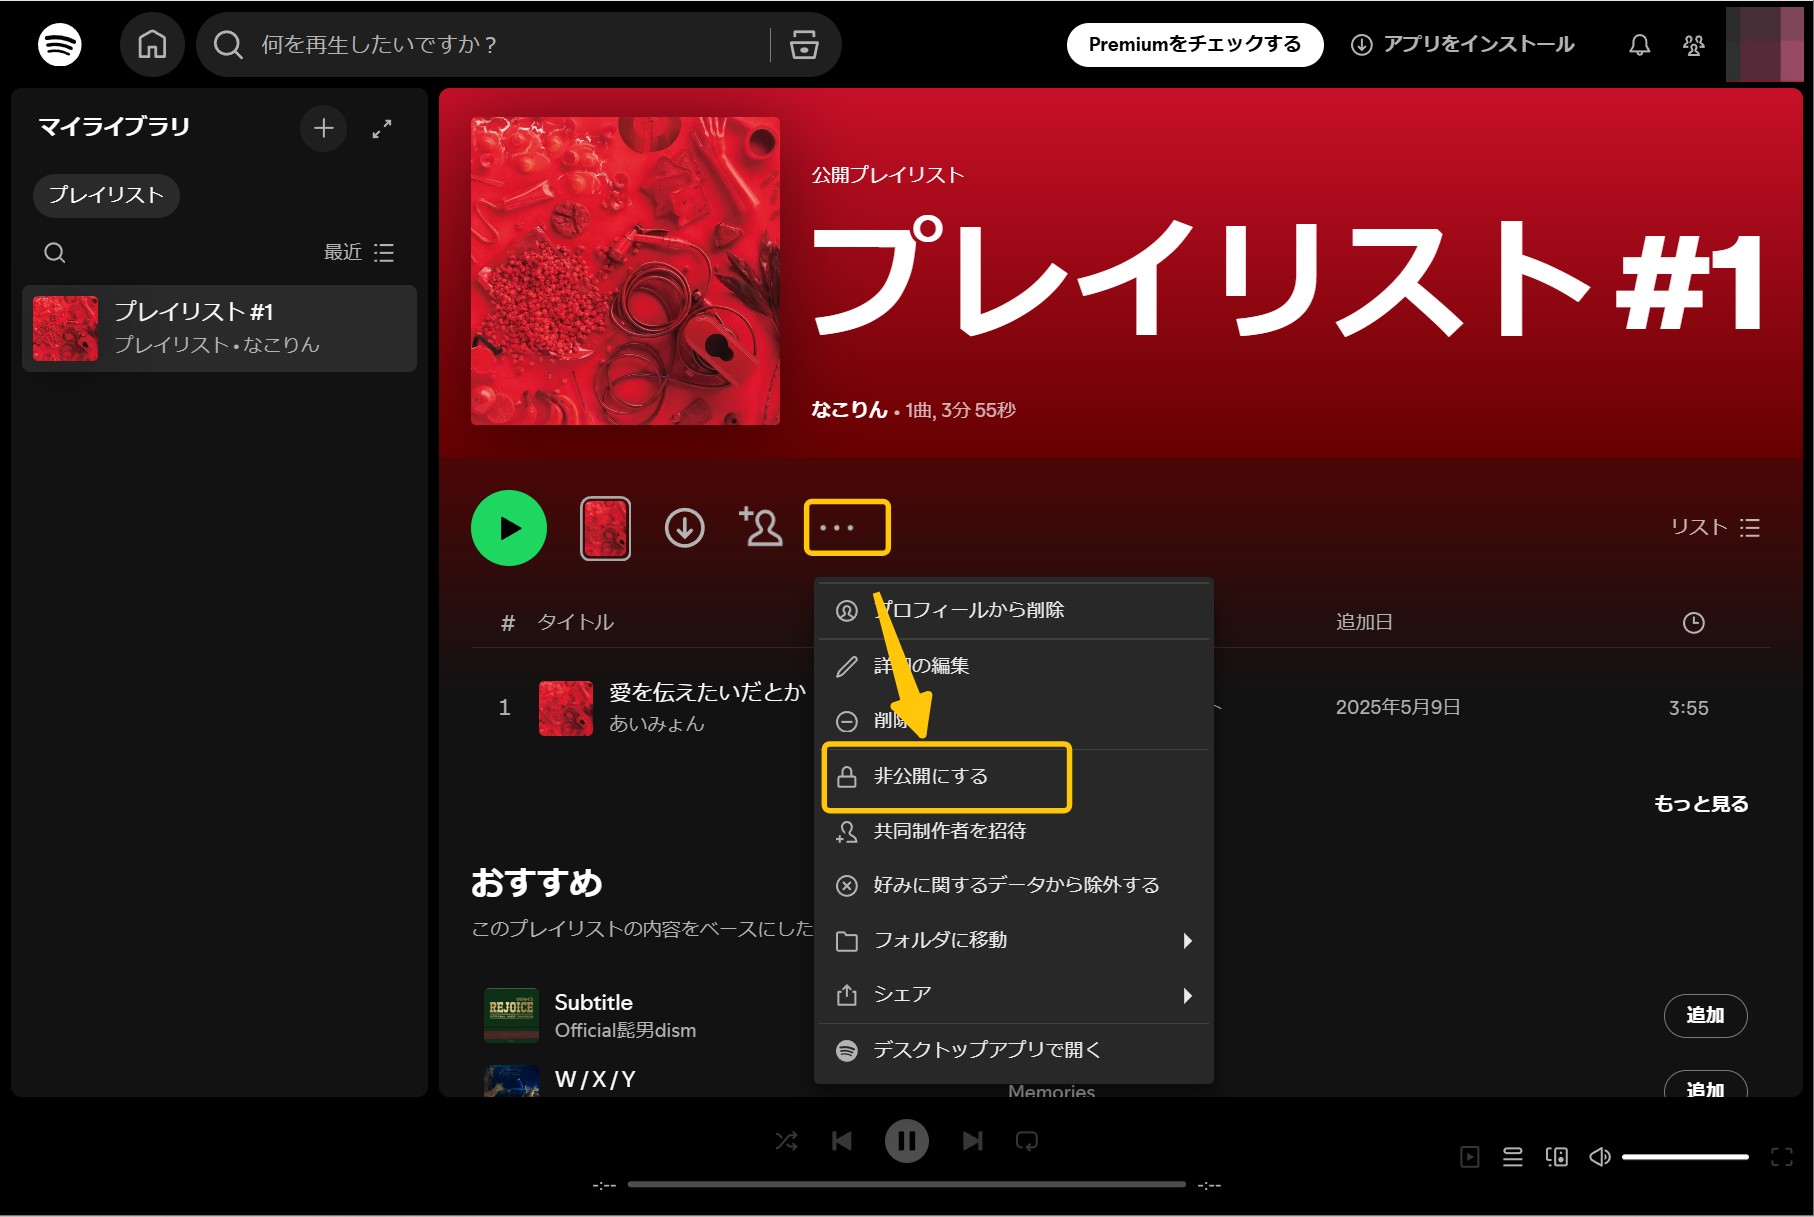Viewport: 1814px width, 1217px height.
Task: Open friend activity people icon
Action: (x=1694, y=45)
